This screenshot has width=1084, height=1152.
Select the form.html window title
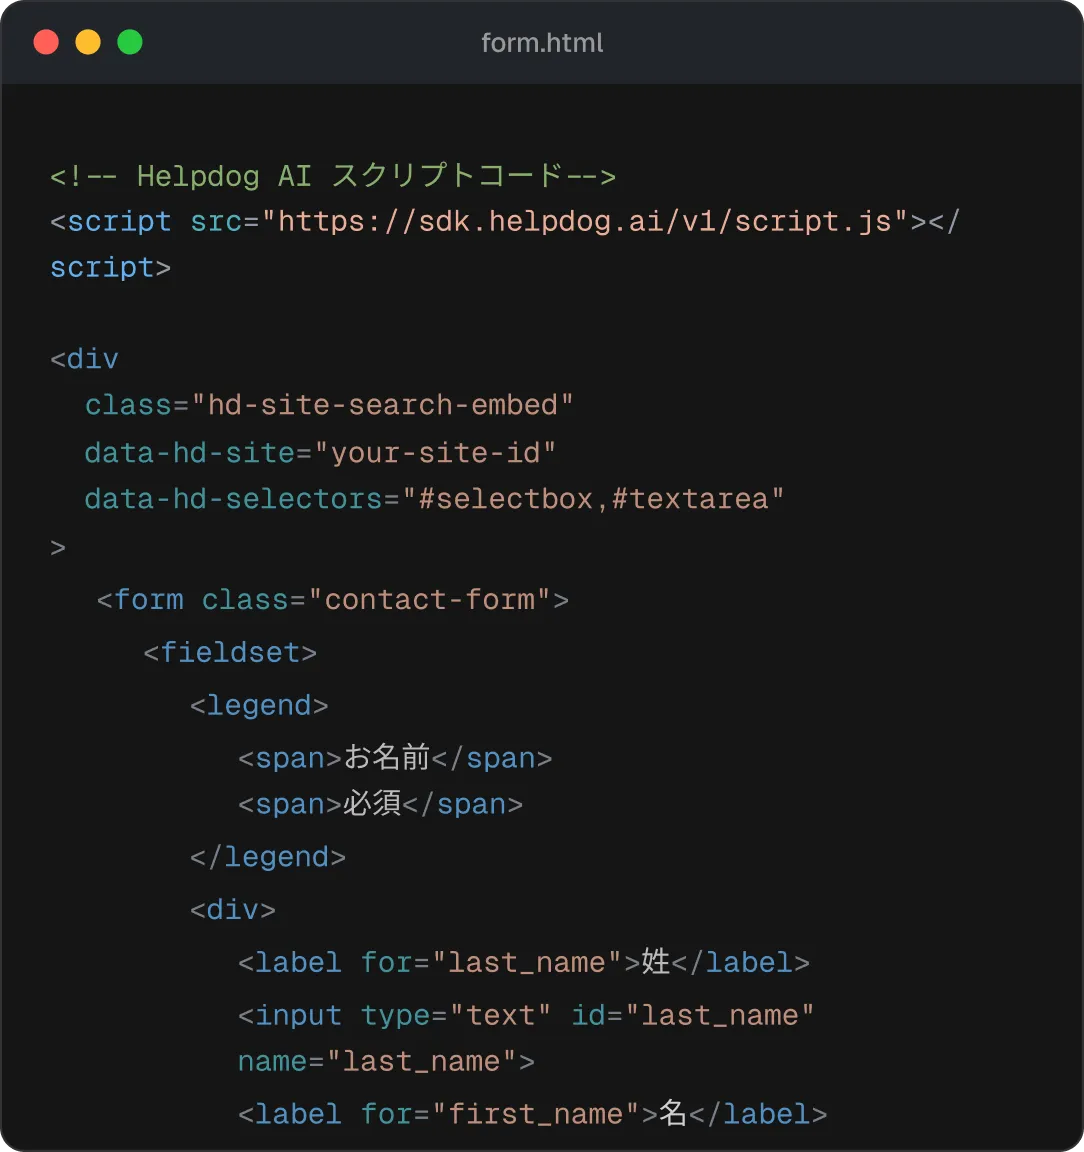542,43
